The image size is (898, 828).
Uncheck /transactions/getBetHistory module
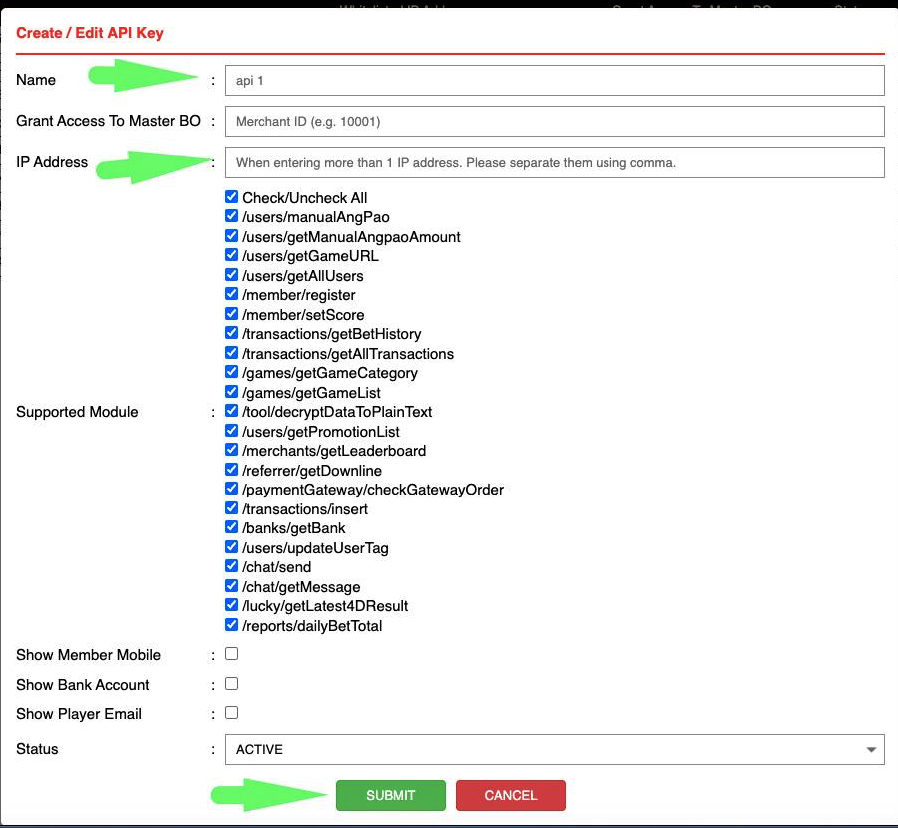[x=231, y=333]
